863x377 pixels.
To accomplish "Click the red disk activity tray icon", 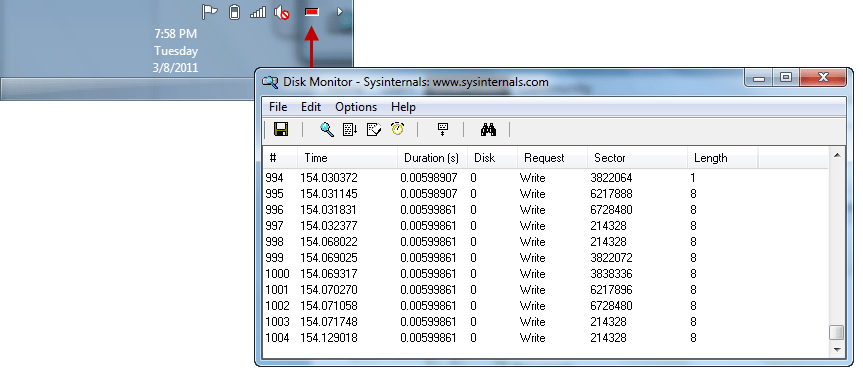I will click(x=312, y=12).
